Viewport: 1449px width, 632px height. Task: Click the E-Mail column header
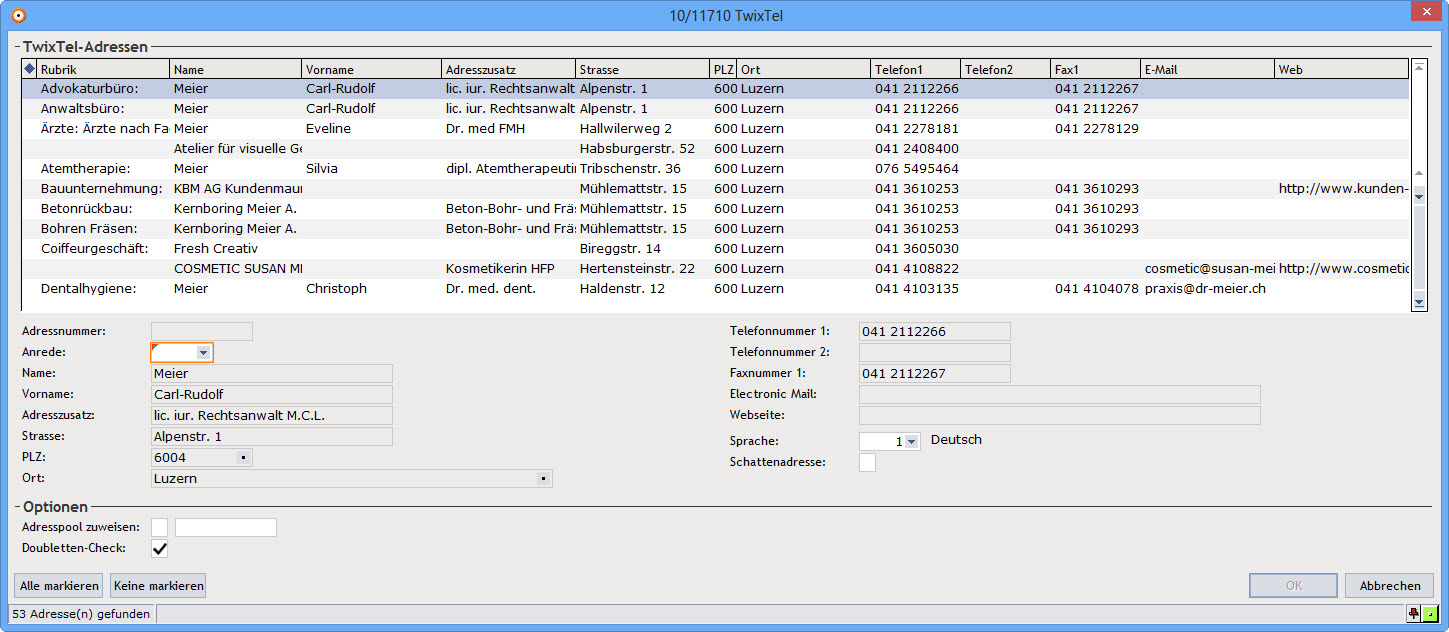coord(1208,70)
